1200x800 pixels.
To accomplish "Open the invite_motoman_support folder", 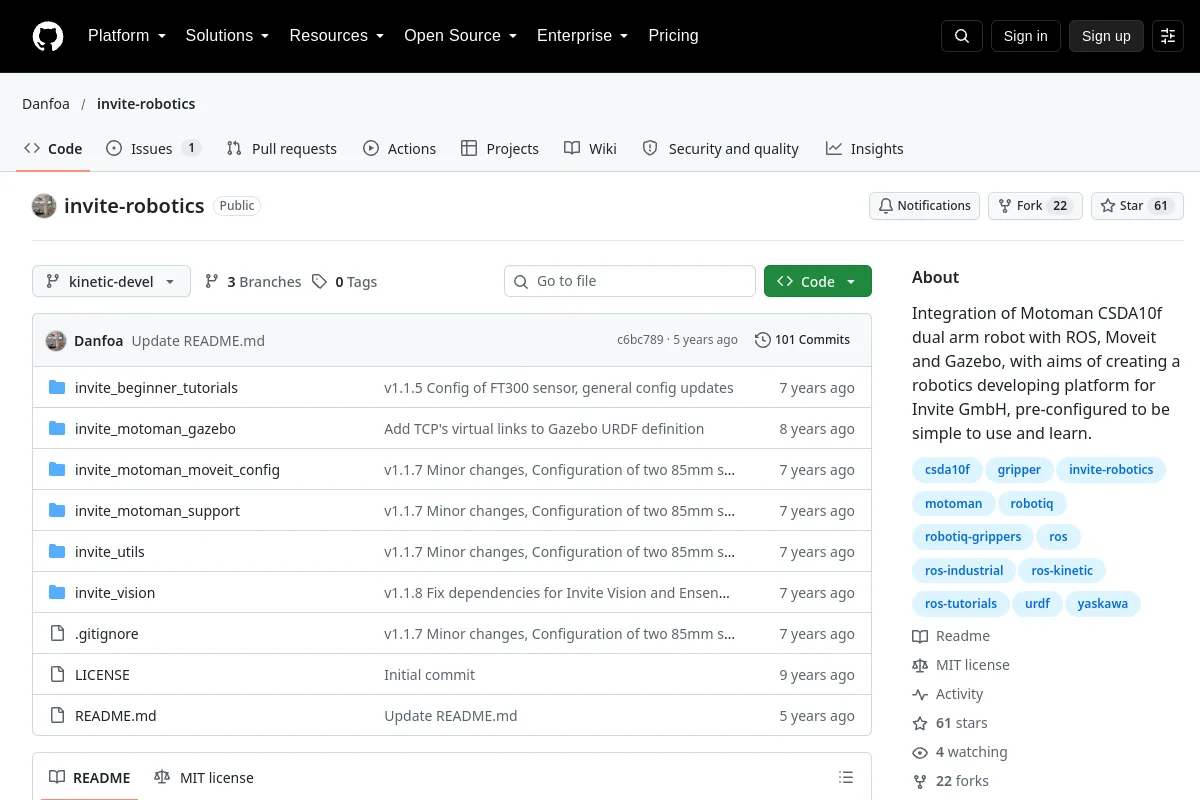I will tap(157, 511).
